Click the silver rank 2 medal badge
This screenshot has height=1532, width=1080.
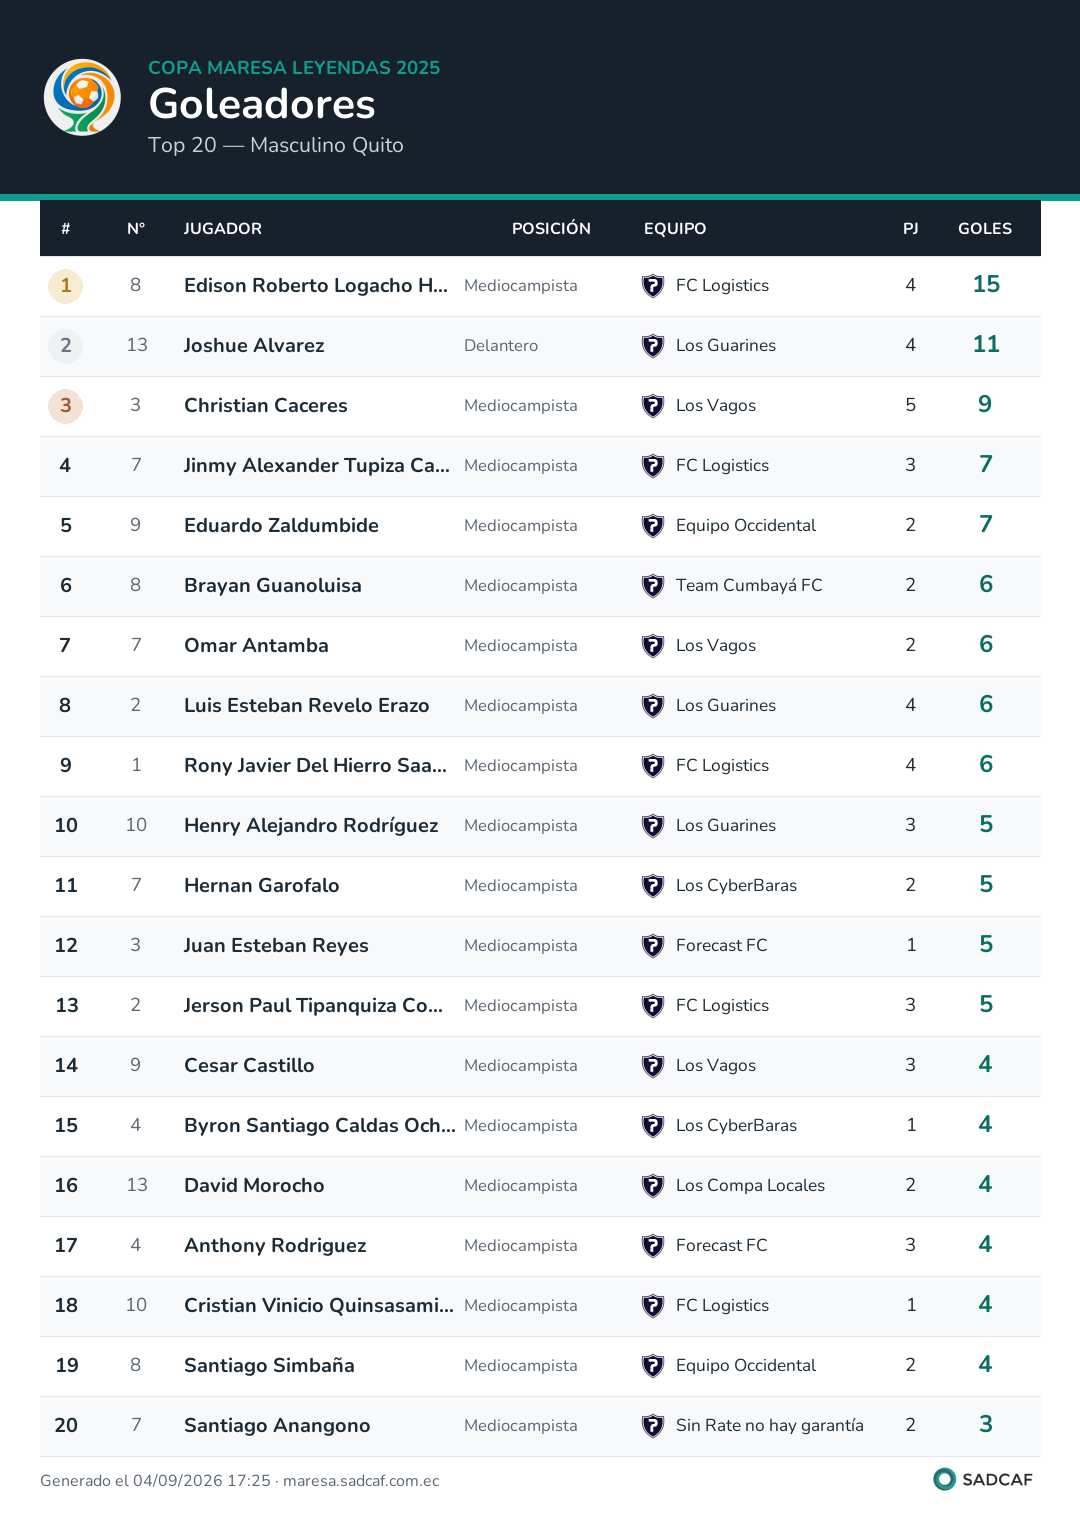click(66, 346)
